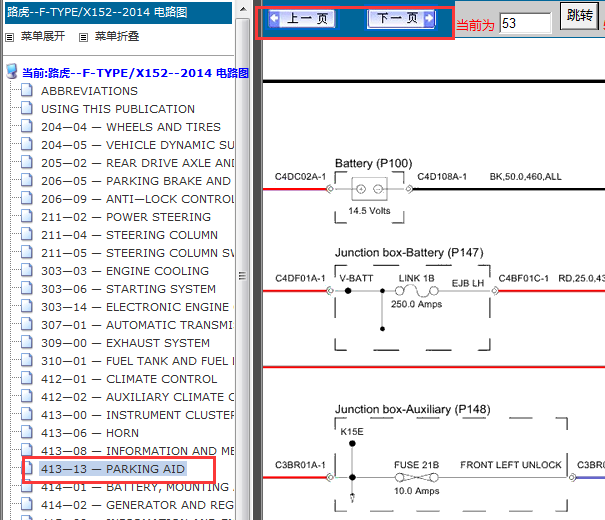Open ABBREVIATIONS document
Viewport: 605px width, 520px height.
(89, 91)
